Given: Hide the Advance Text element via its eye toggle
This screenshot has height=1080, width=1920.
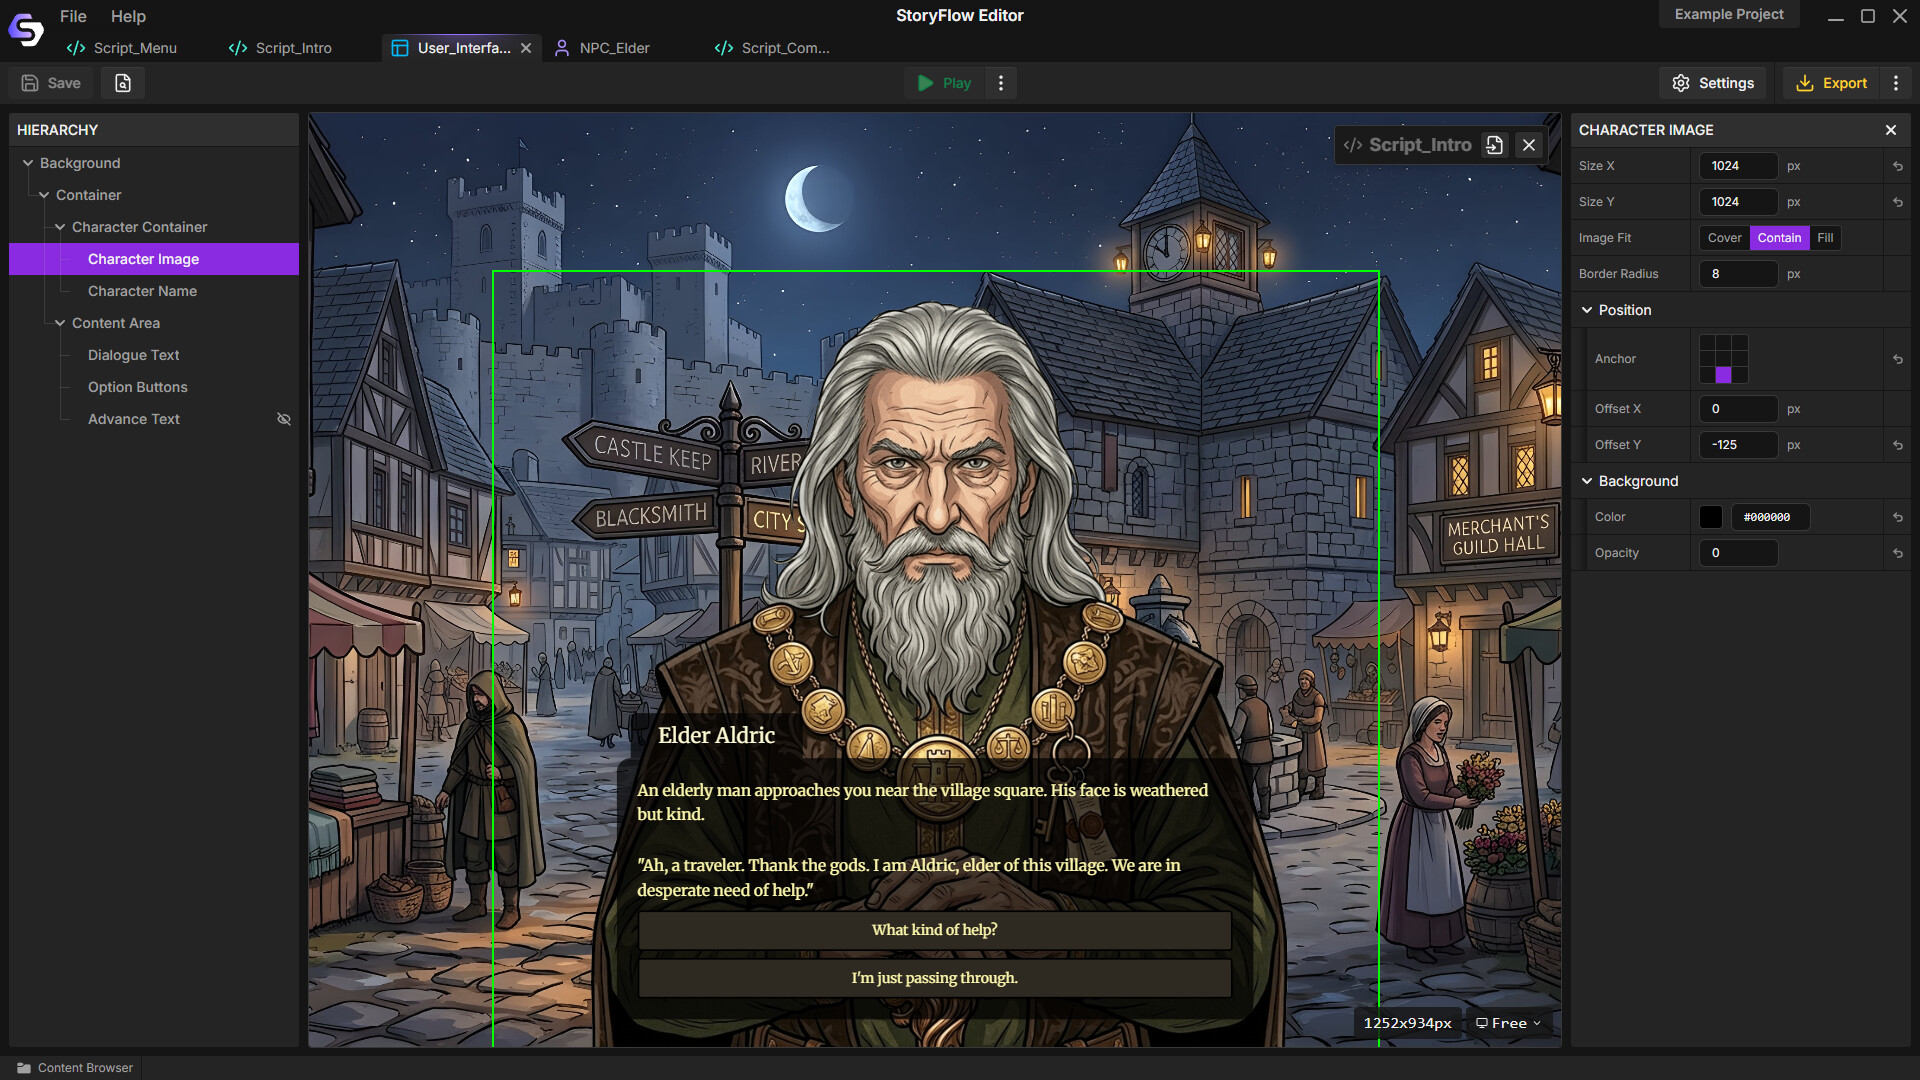Looking at the screenshot, I should click(284, 418).
